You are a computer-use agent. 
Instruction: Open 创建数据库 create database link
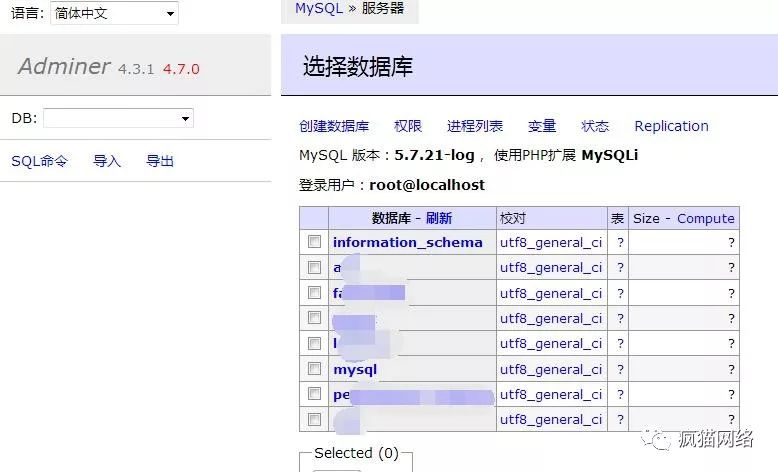pos(333,126)
